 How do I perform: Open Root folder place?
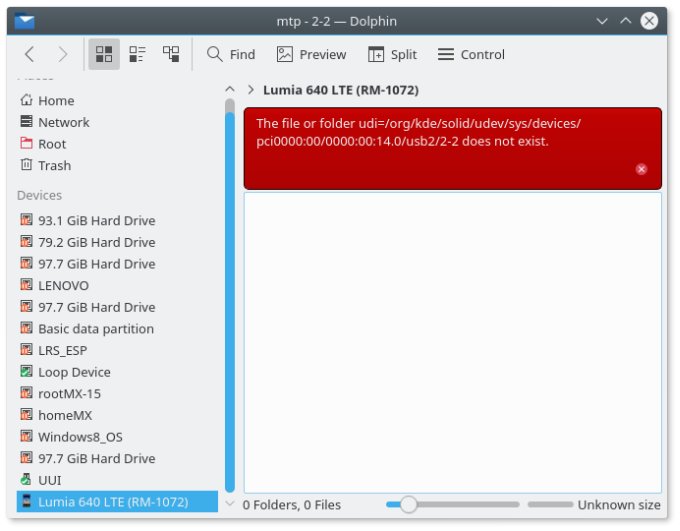coord(117,144)
